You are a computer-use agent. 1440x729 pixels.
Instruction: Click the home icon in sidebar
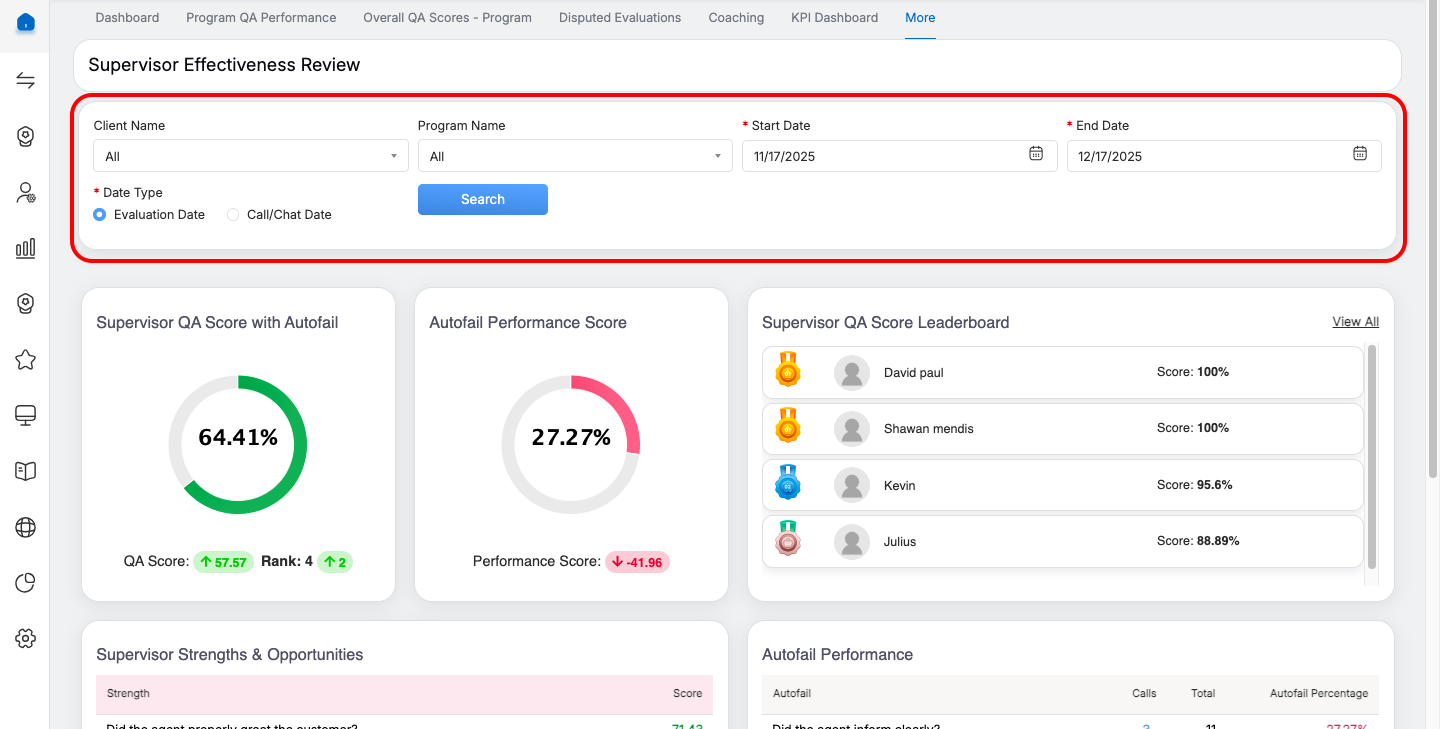click(26, 22)
